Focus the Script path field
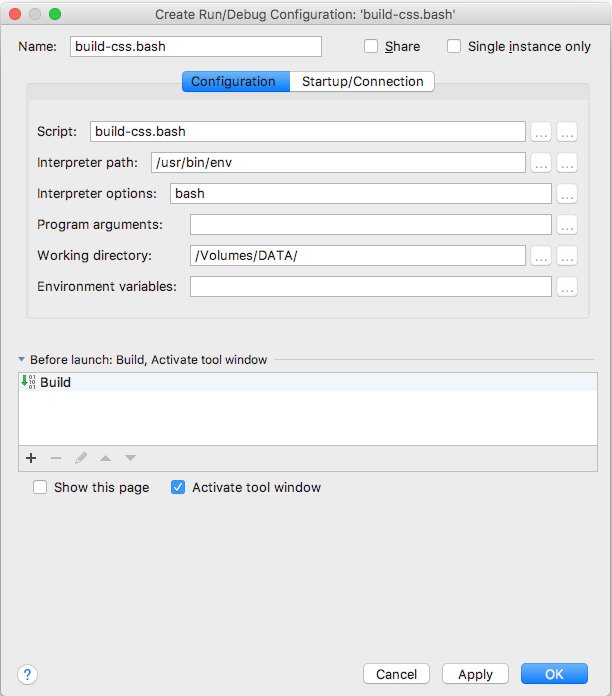This screenshot has width=612, height=696. click(x=308, y=132)
